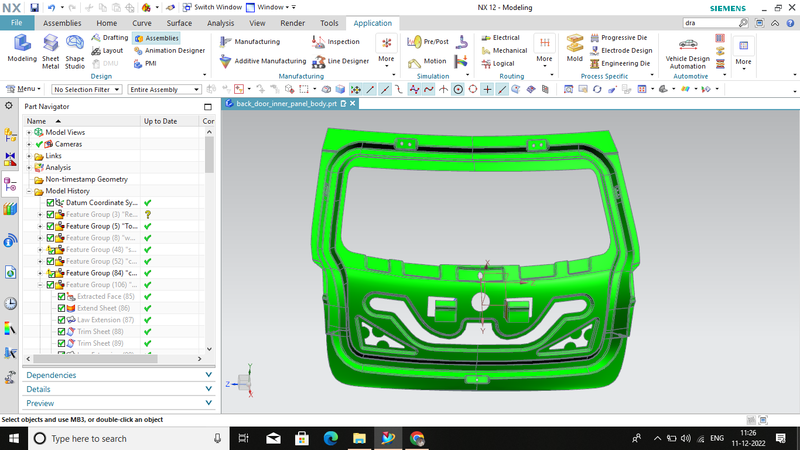The width and height of the screenshot is (800, 450).
Task: Toggle checkbox for Law Extension (87)
Action: 61,320
